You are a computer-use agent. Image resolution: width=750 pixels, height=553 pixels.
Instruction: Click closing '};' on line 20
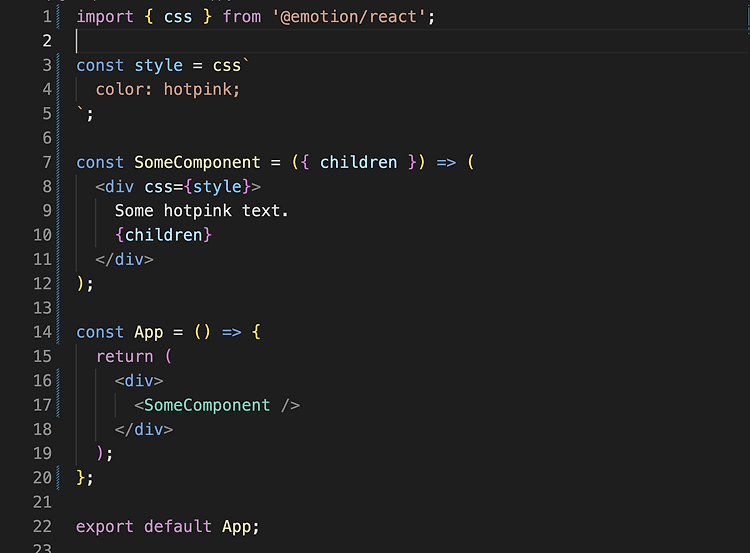pyautogui.click(x=85, y=478)
